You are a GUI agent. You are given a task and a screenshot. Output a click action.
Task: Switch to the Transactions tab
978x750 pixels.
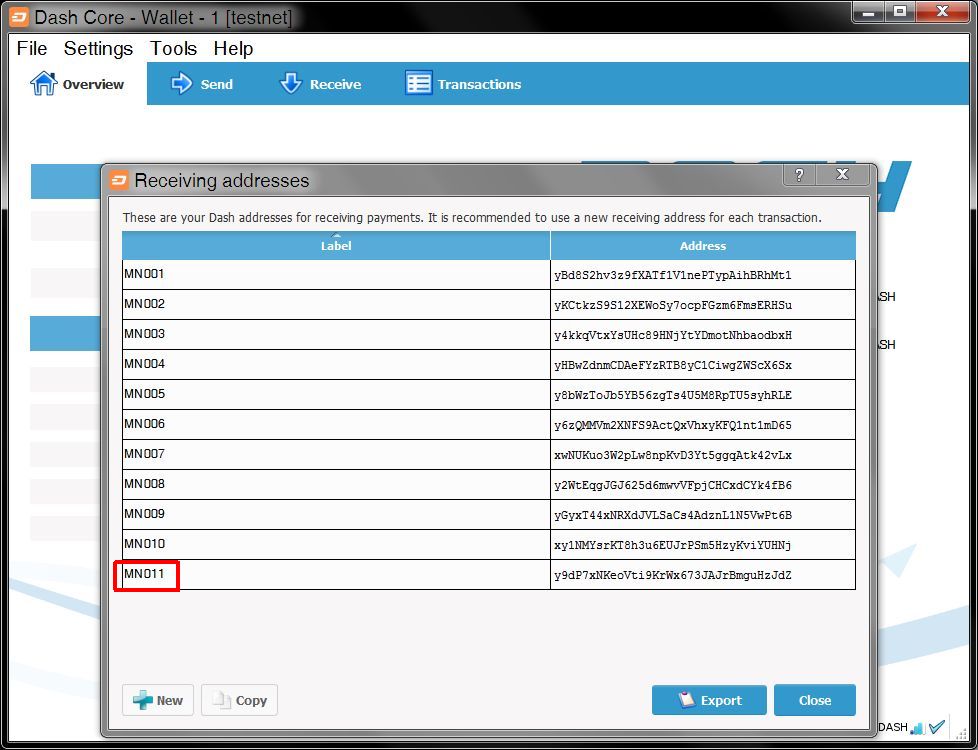[463, 84]
